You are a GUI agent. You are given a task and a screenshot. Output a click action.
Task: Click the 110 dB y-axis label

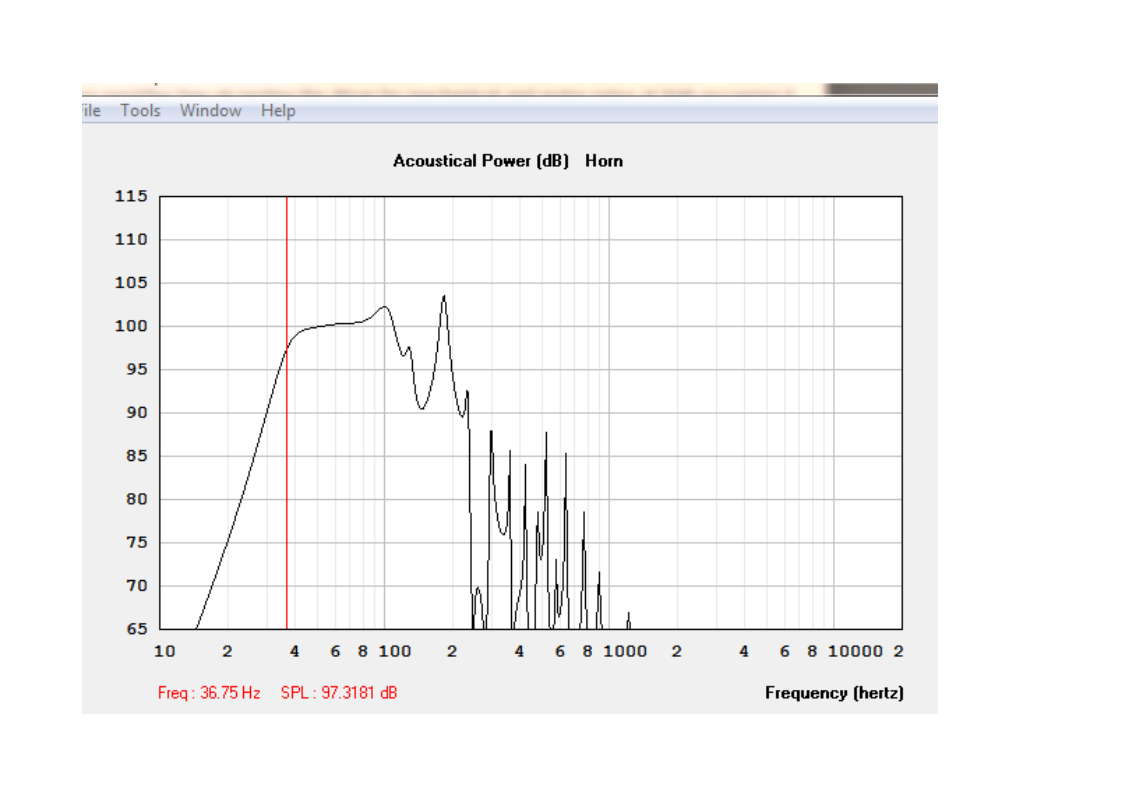coord(131,240)
